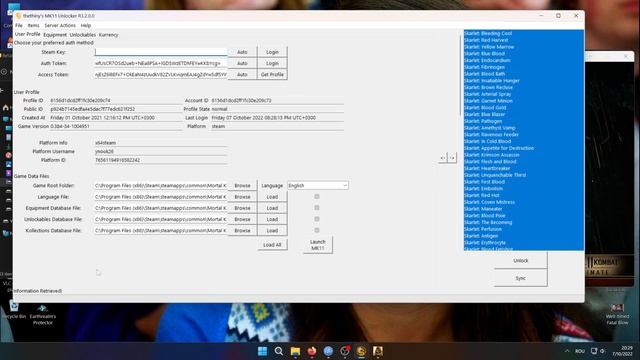The height and width of the screenshot is (360, 640).
Task: Click the right arrow panel toggle button
Action: click(x=452, y=158)
